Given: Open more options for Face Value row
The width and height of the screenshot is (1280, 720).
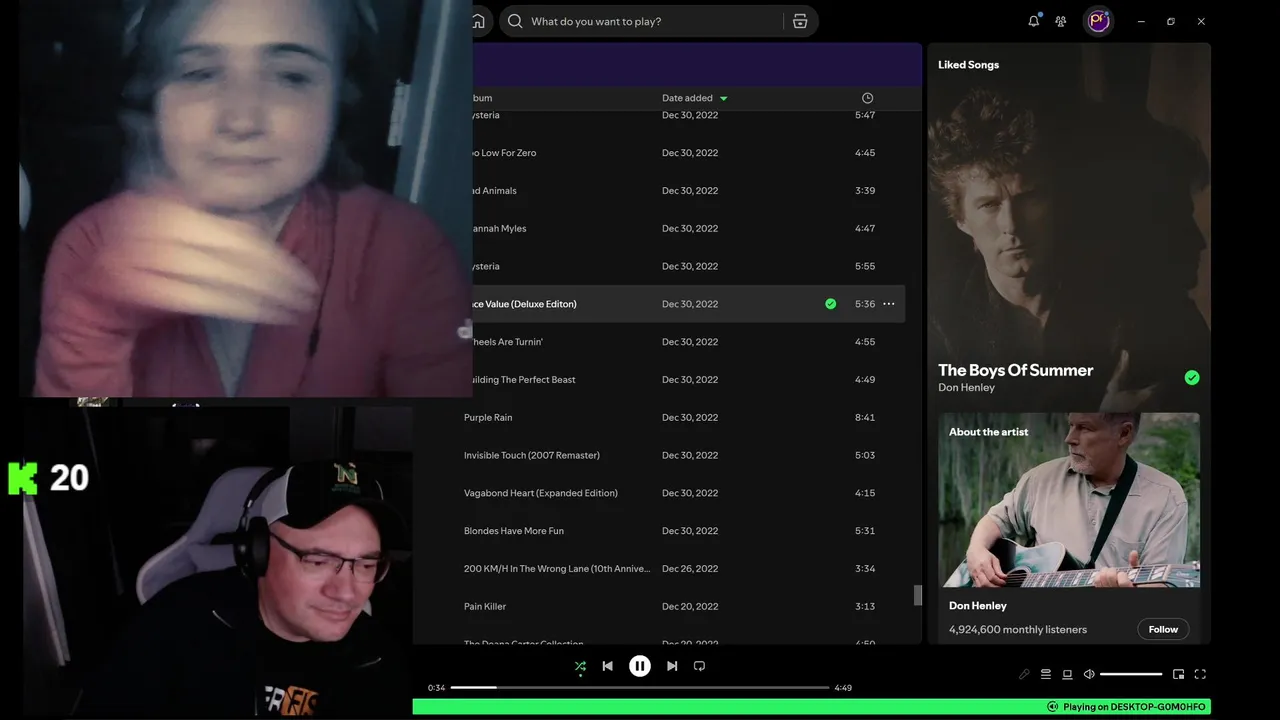Looking at the screenshot, I should (x=888, y=304).
